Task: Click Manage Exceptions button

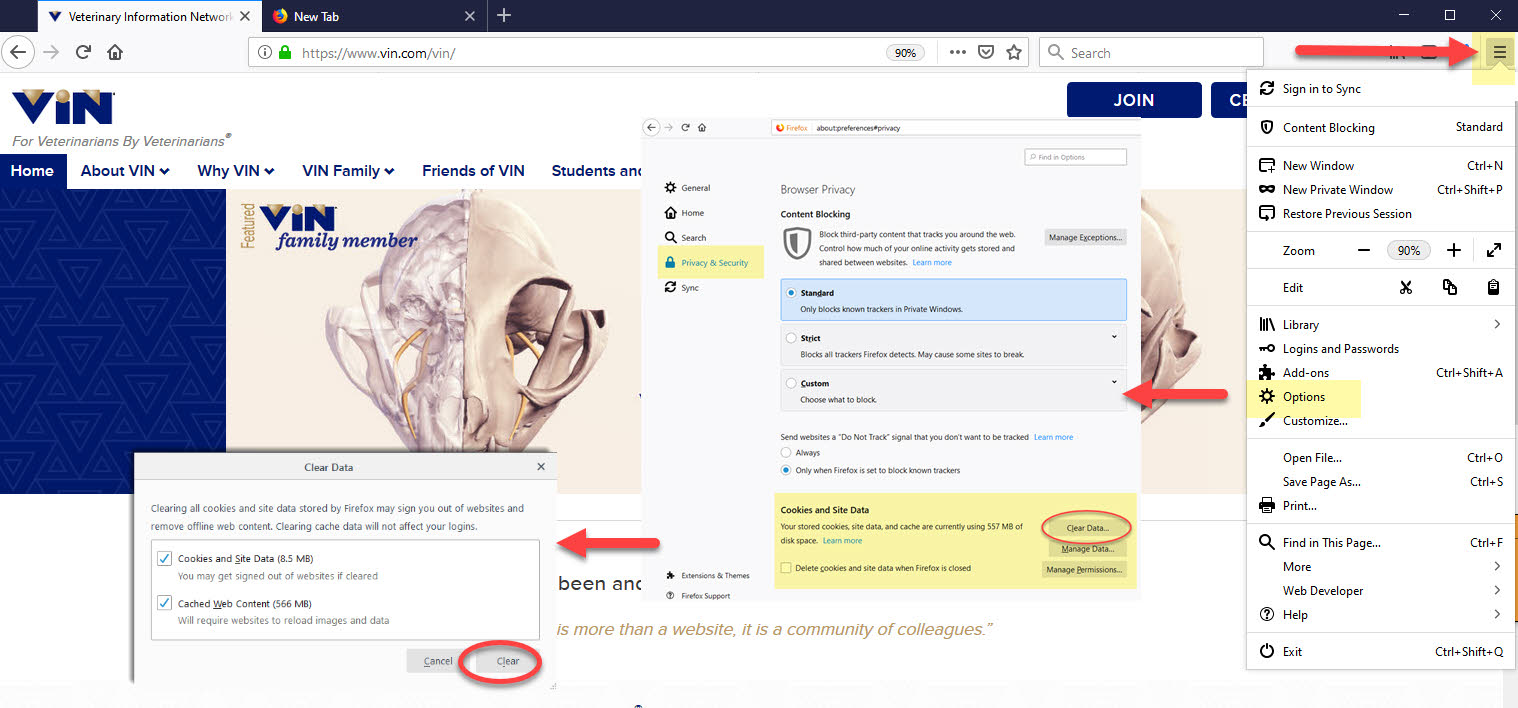Action: (1086, 237)
